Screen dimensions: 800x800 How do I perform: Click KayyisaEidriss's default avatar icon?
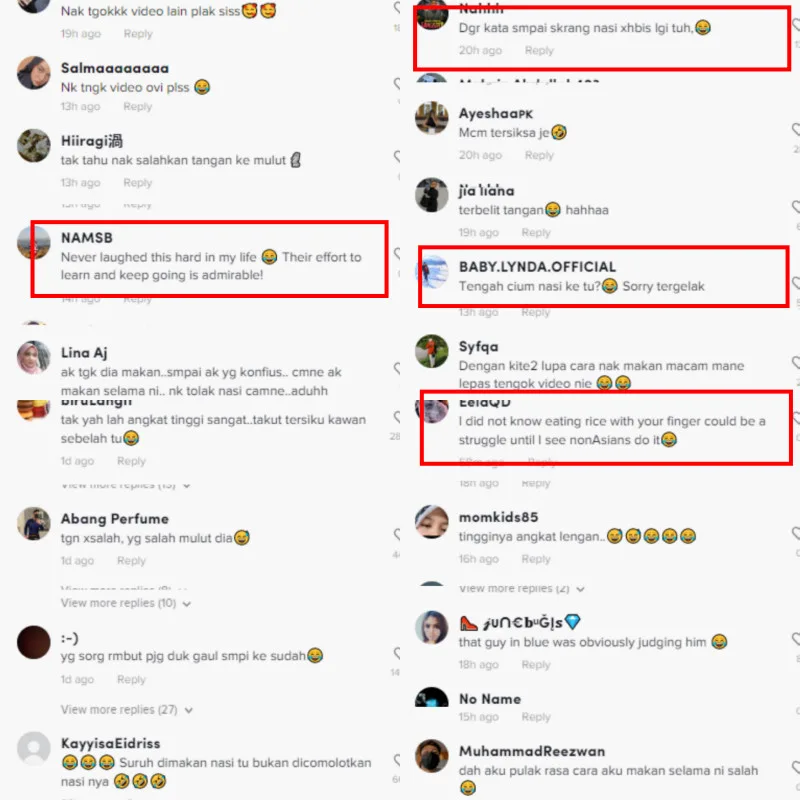click(x=34, y=748)
